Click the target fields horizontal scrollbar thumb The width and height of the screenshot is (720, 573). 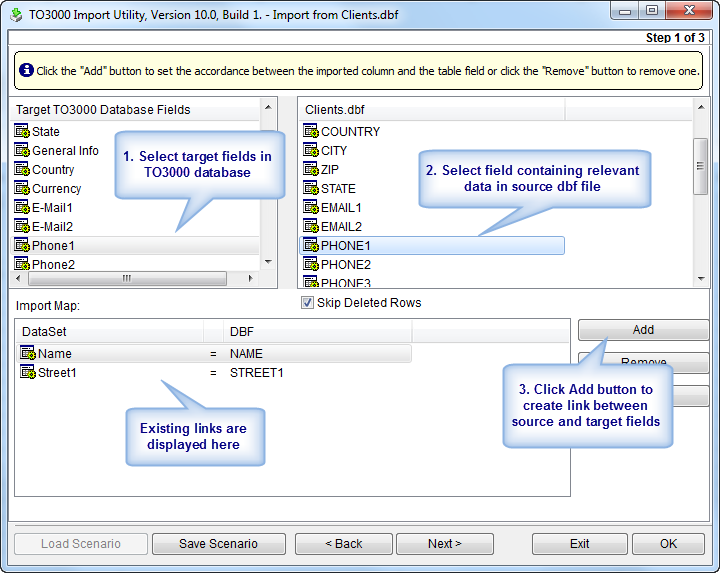tap(127, 278)
